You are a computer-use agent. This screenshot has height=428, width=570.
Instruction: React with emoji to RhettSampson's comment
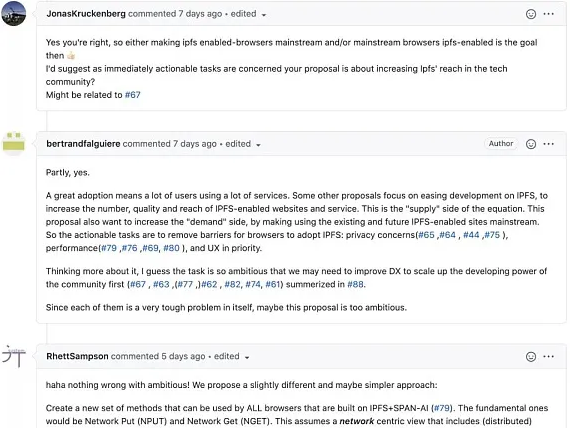tap(531, 357)
